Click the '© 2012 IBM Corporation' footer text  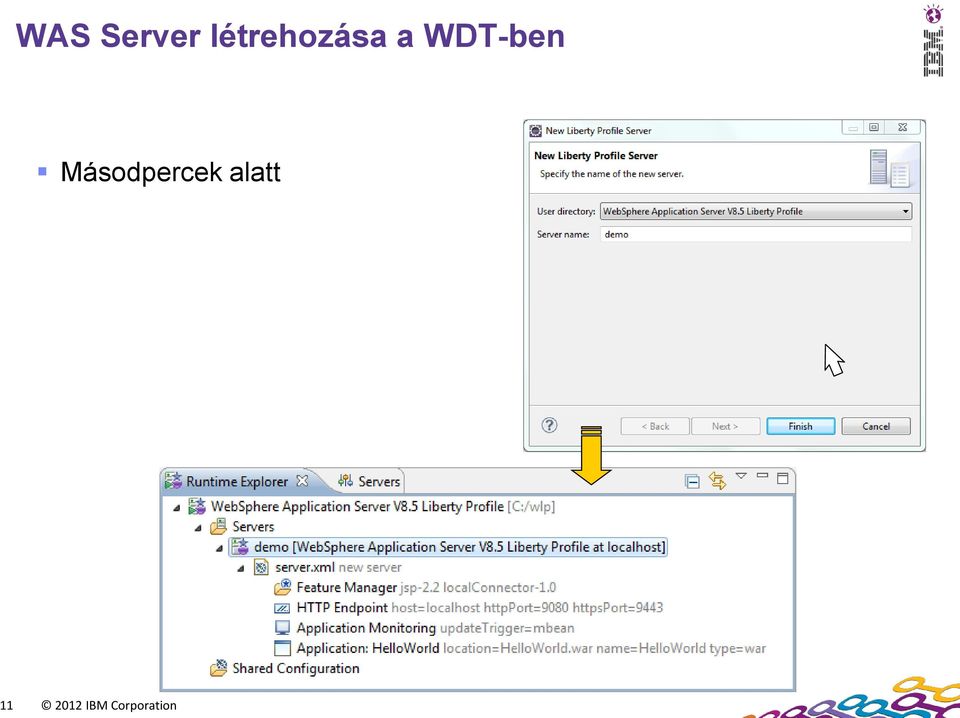click(109, 705)
